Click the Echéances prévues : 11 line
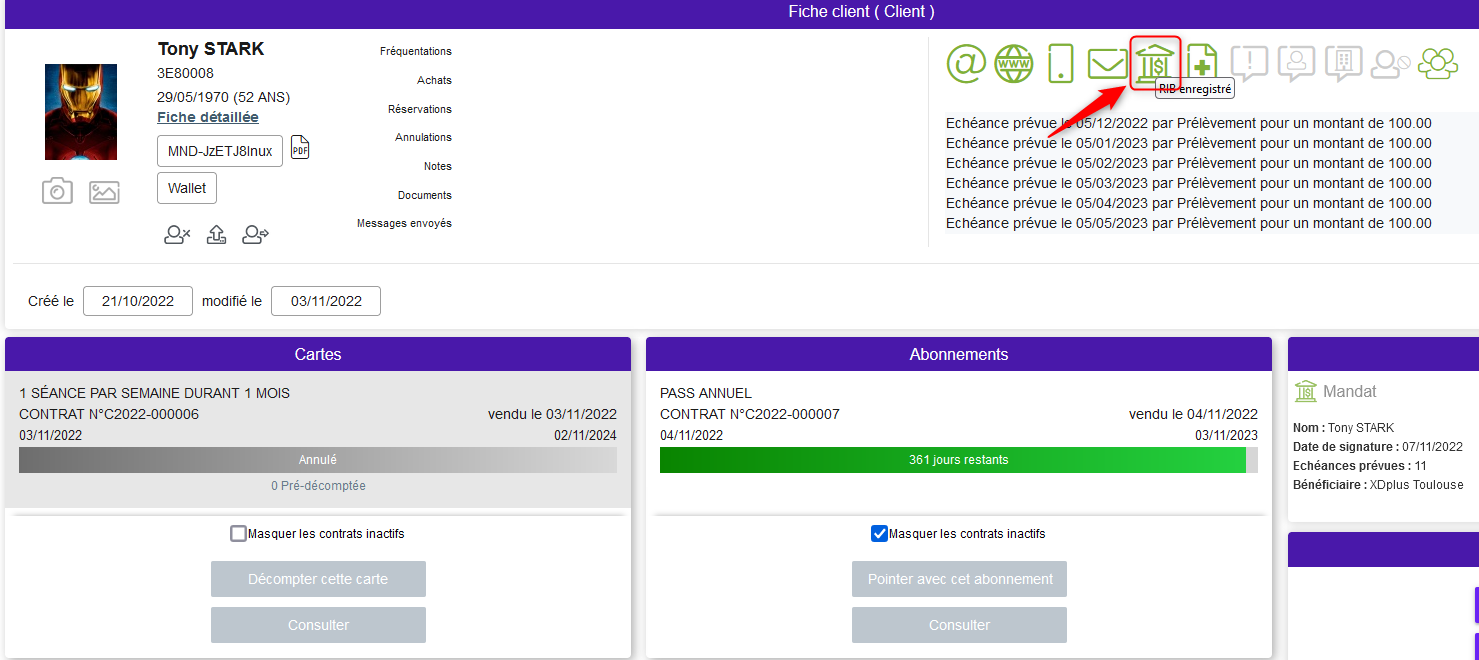 click(x=1361, y=466)
